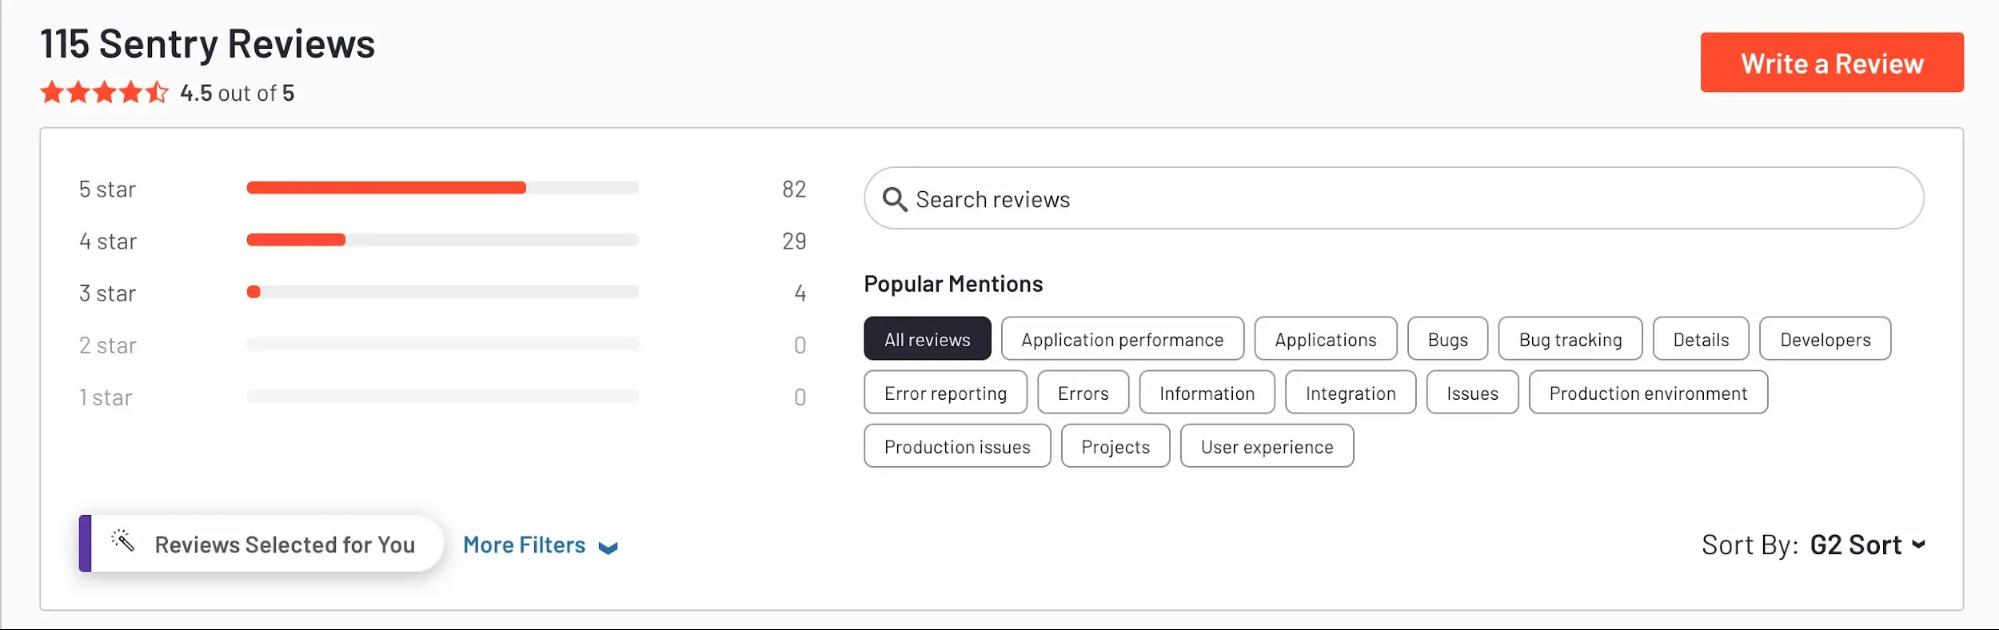1999x630 pixels.
Task: Deselect the All reviews filter chip
Action: coord(927,339)
